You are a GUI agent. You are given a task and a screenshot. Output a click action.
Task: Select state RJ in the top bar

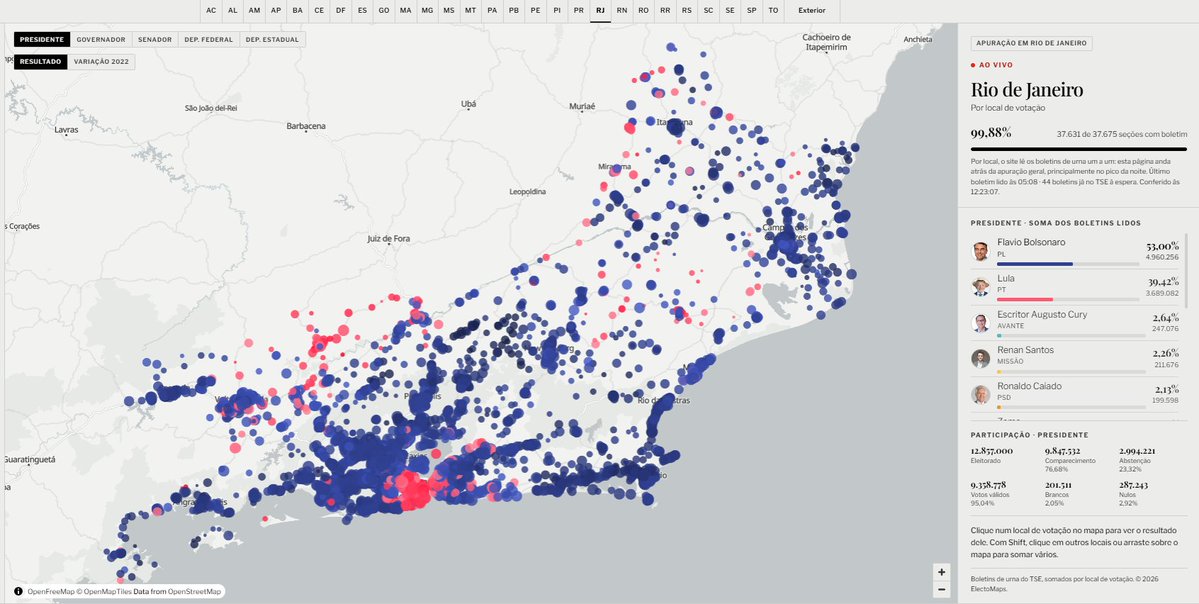[600, 11]
